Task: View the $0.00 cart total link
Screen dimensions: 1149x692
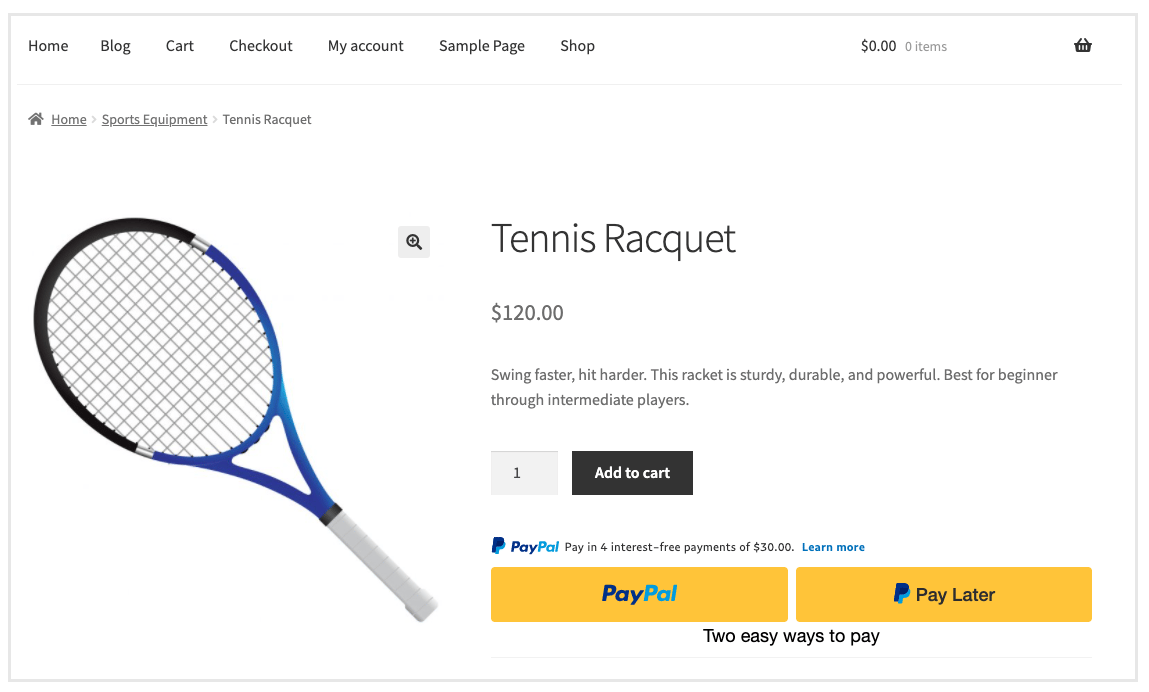Action: click(878, 46)
